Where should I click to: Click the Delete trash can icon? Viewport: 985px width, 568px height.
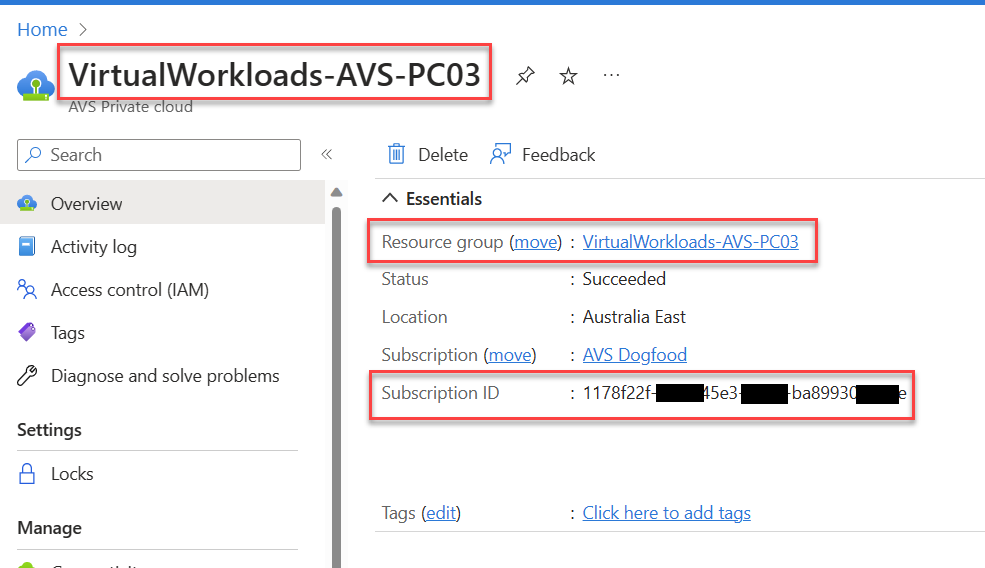[396, 154]
